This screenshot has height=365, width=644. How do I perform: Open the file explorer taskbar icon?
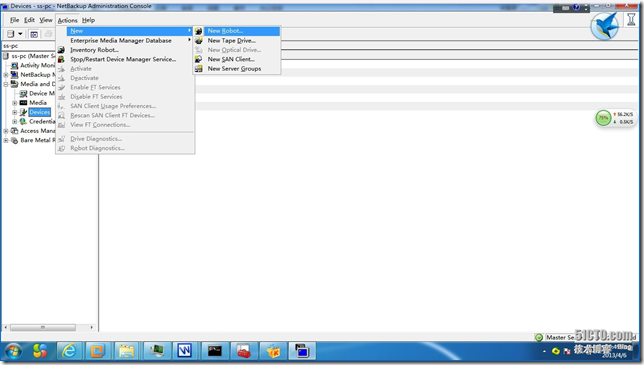pos(126,351)
